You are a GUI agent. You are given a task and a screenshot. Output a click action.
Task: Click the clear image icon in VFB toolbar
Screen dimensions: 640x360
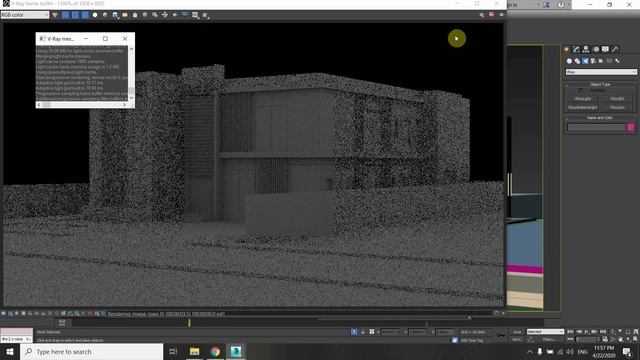135,15
